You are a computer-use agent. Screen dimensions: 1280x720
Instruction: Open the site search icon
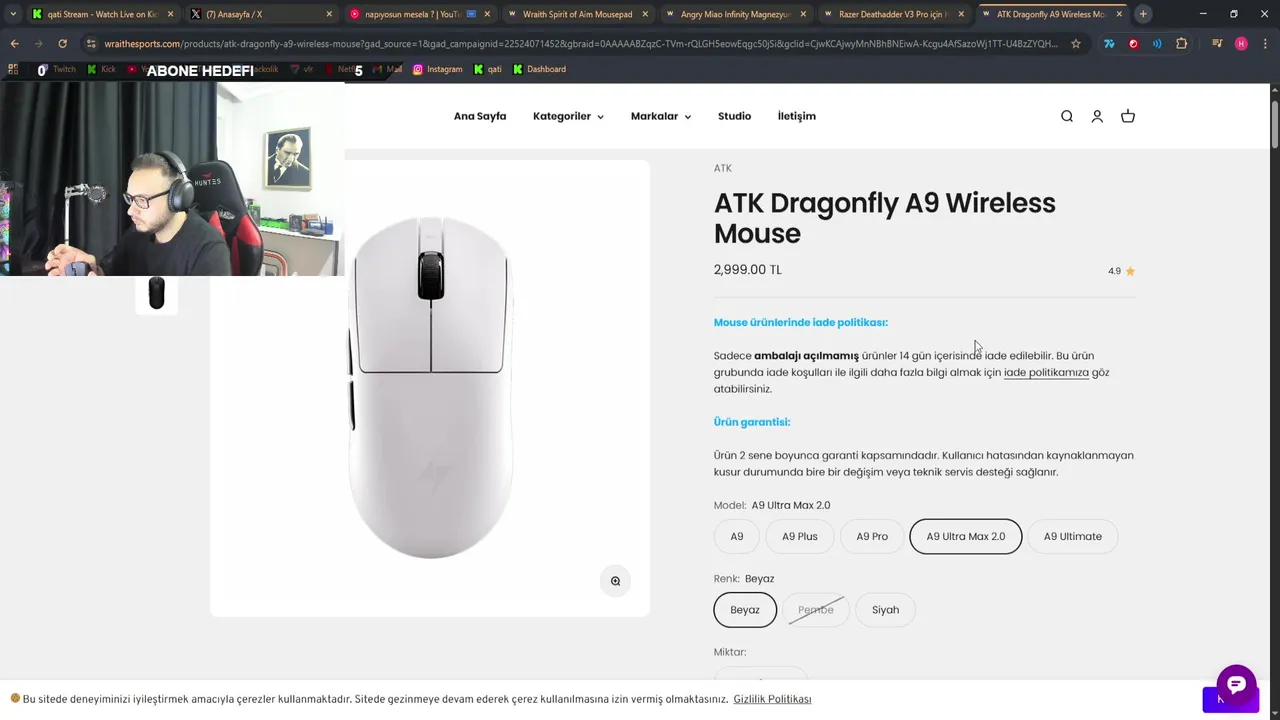click(1067, 116)
